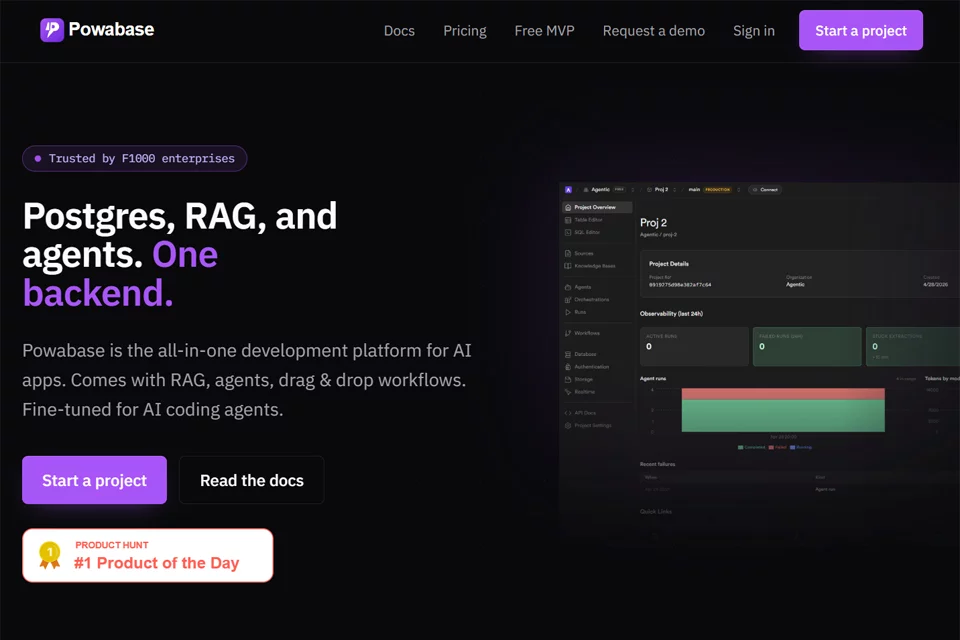
Task: Click the Recent failures heading
Action: click(658, 464)
